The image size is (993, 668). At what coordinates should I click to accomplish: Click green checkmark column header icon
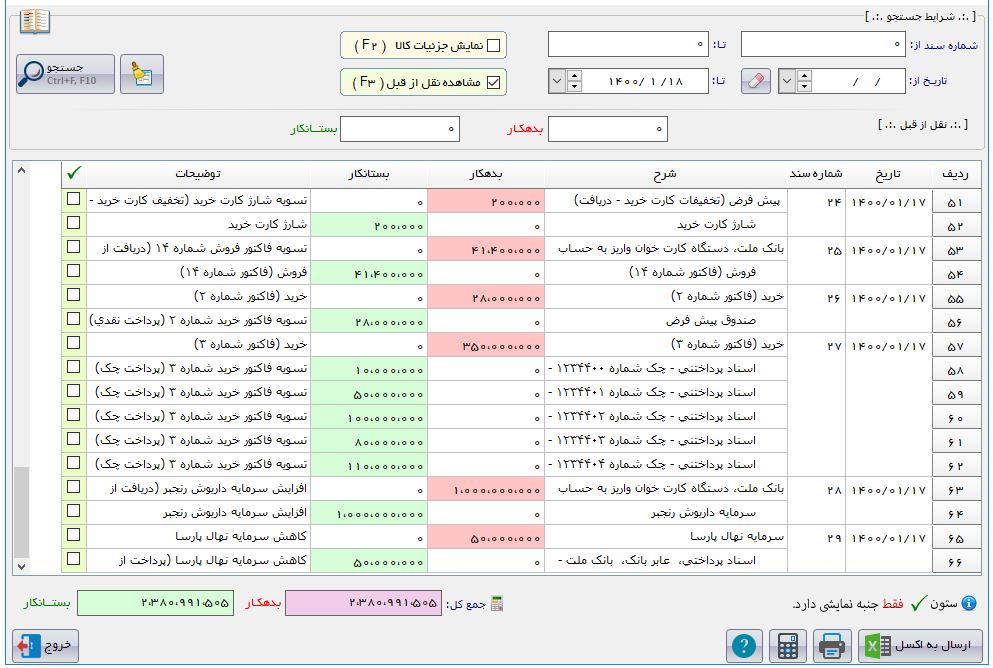(73, 172)
